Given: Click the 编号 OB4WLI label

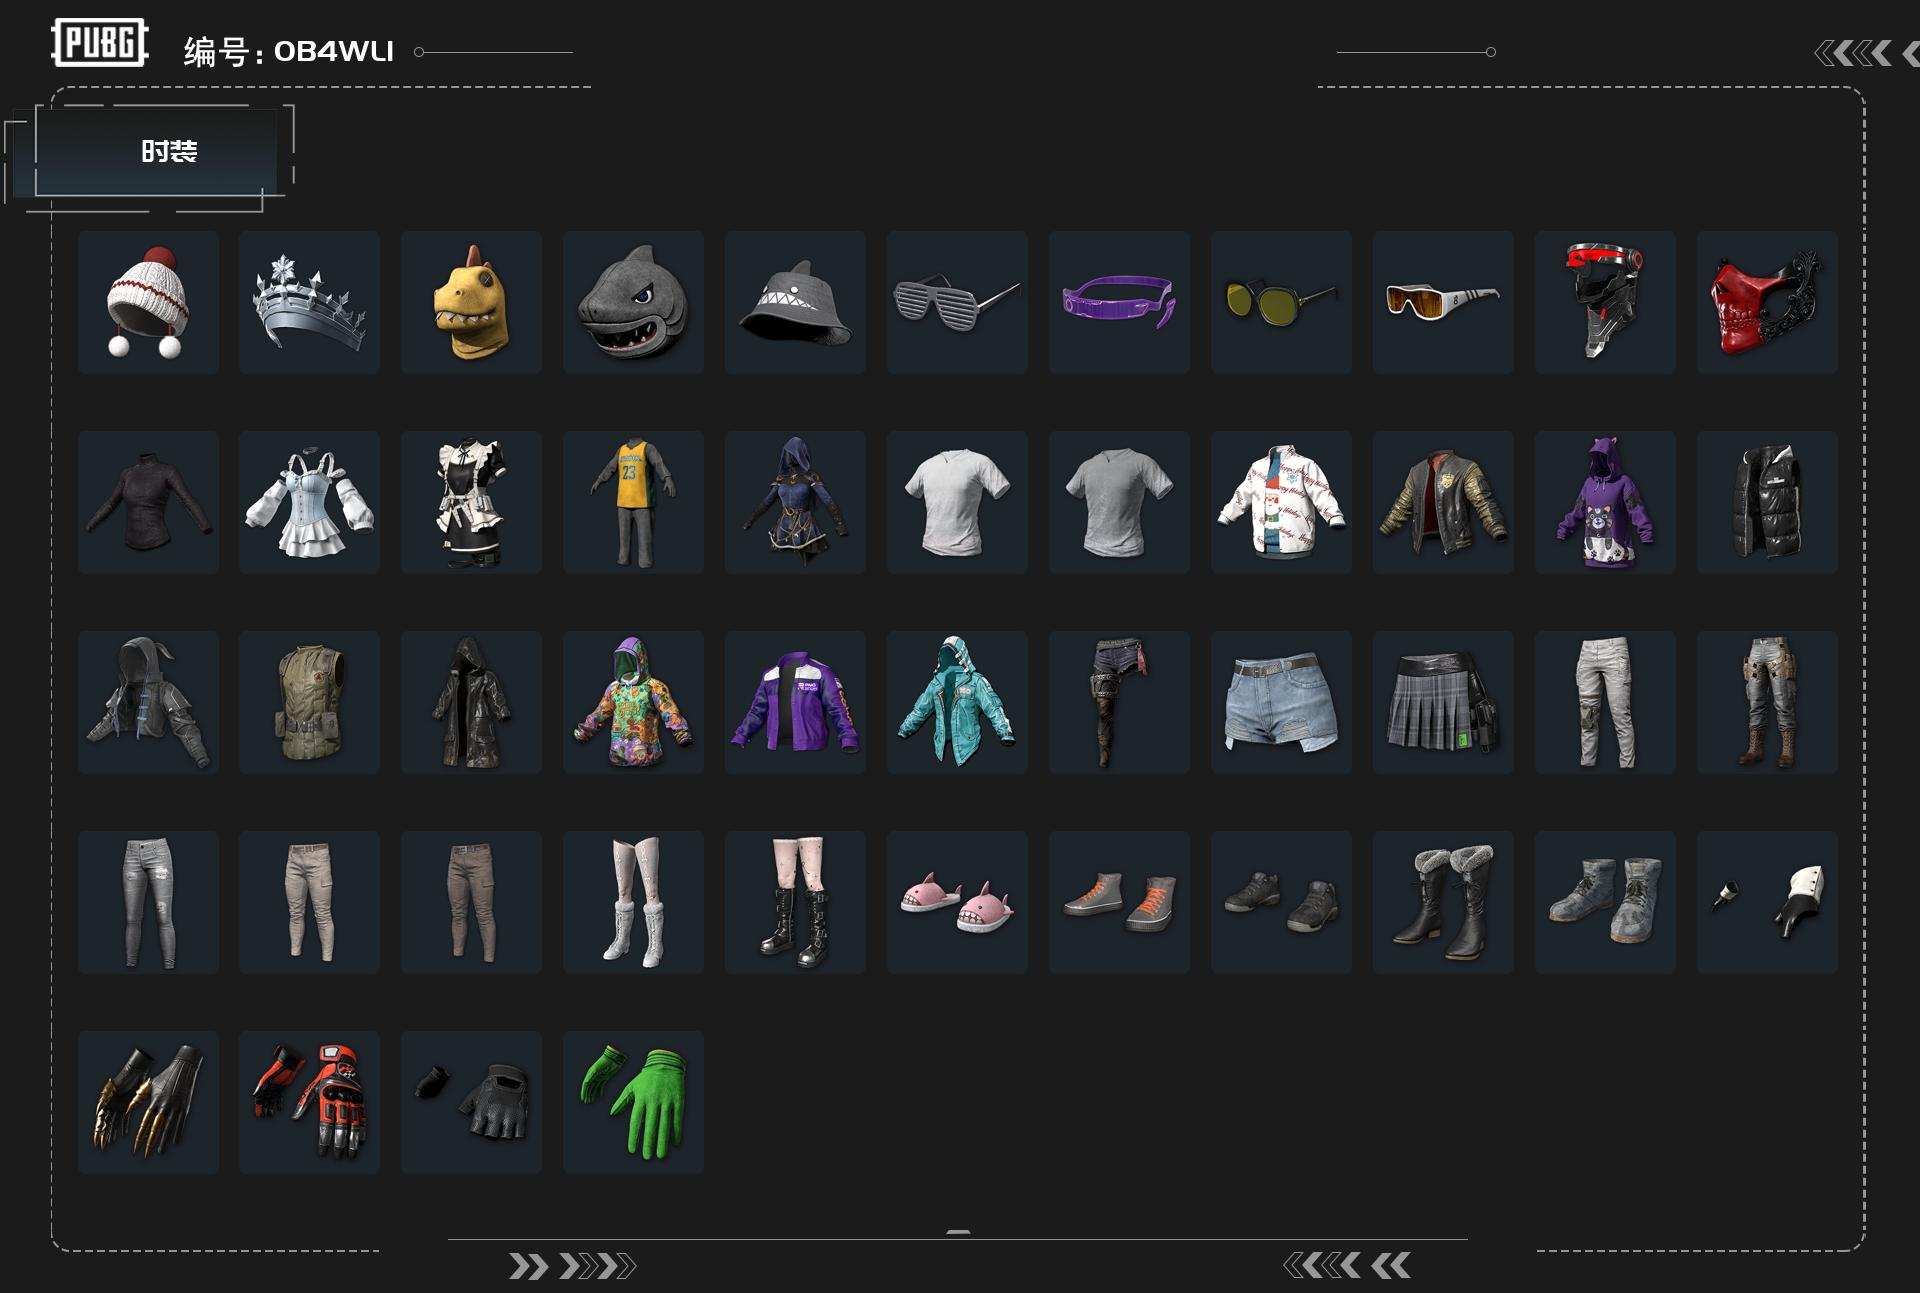Looking at the screenshot, I should [x=289, y=51].
